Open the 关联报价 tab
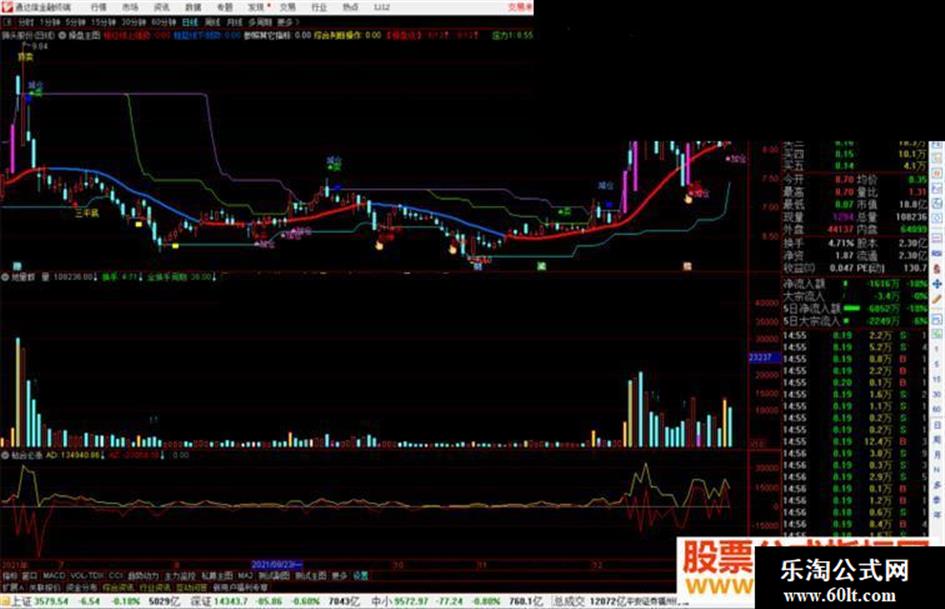The width and height of the screenshot is (945, 609). [x=45, y=587]
